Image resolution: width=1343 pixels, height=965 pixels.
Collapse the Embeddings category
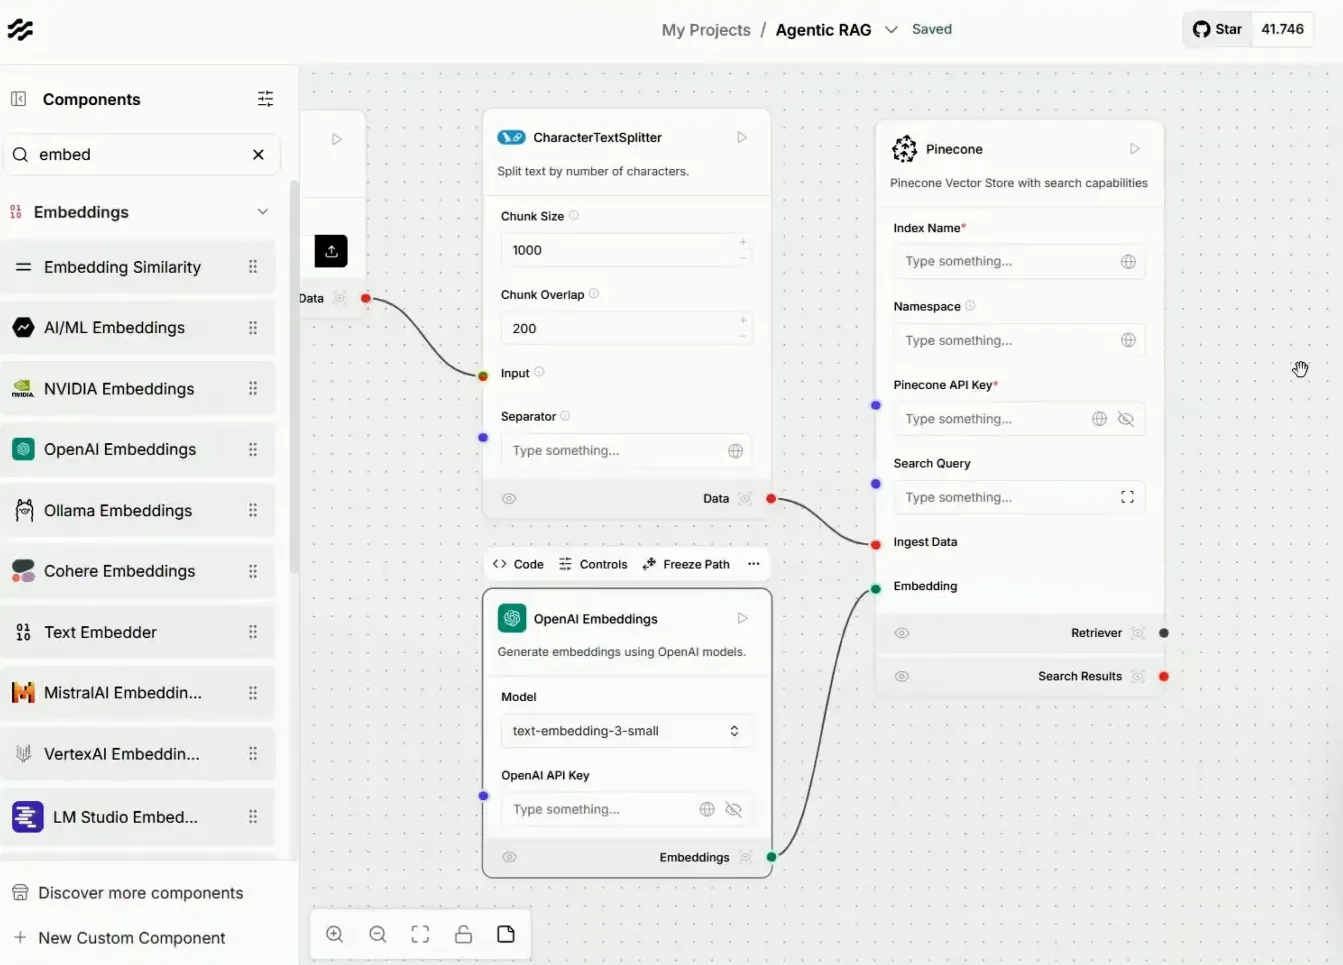263,212
